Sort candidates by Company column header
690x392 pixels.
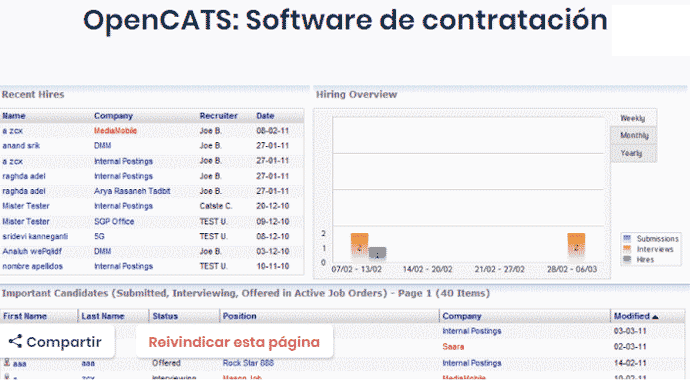point(462,316)
